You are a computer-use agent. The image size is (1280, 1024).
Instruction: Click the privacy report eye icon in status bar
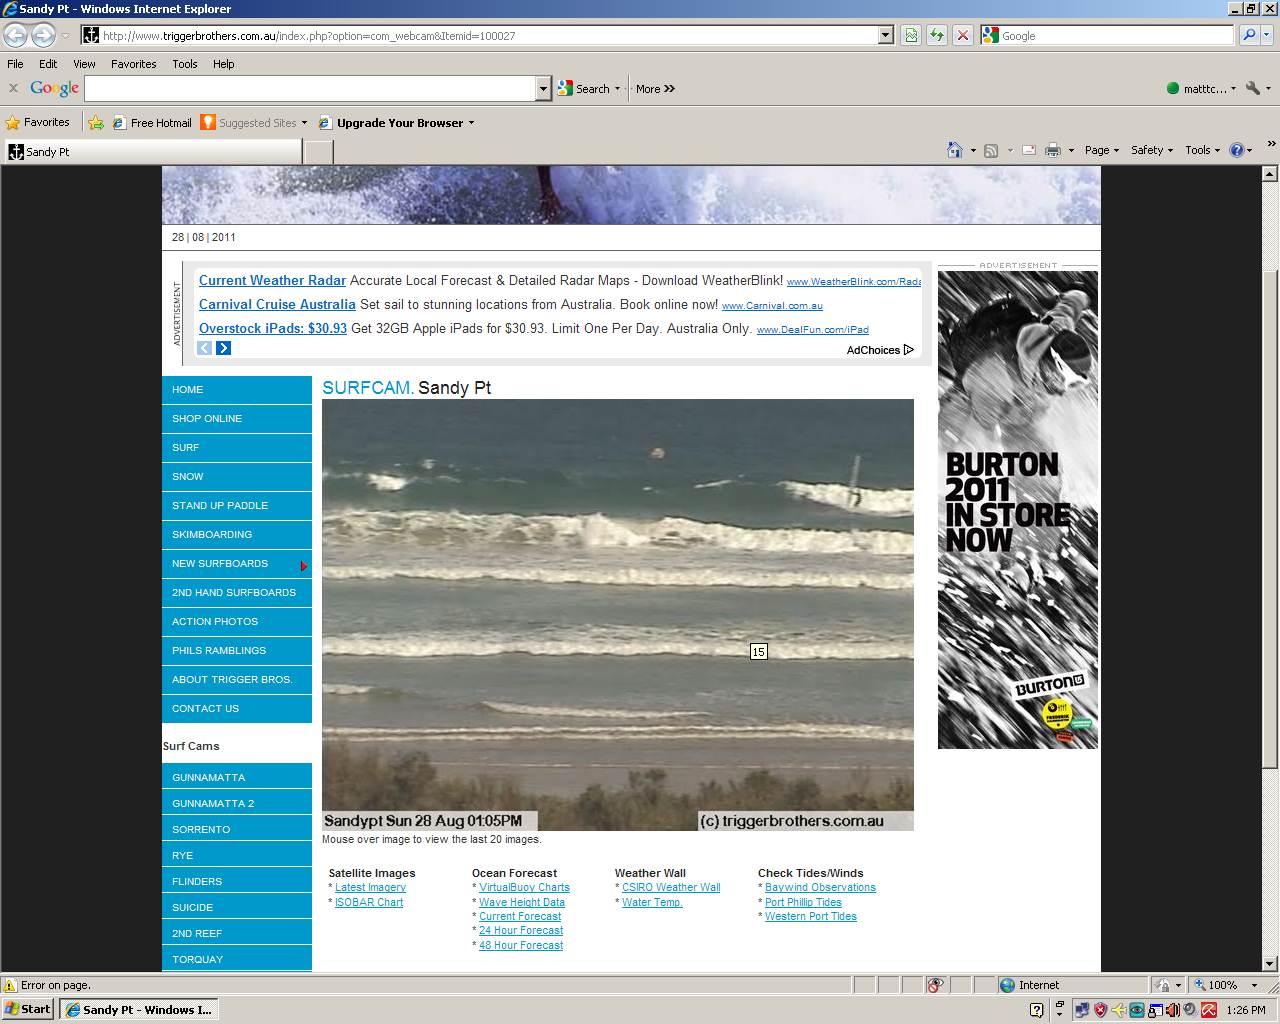[935, 985]
